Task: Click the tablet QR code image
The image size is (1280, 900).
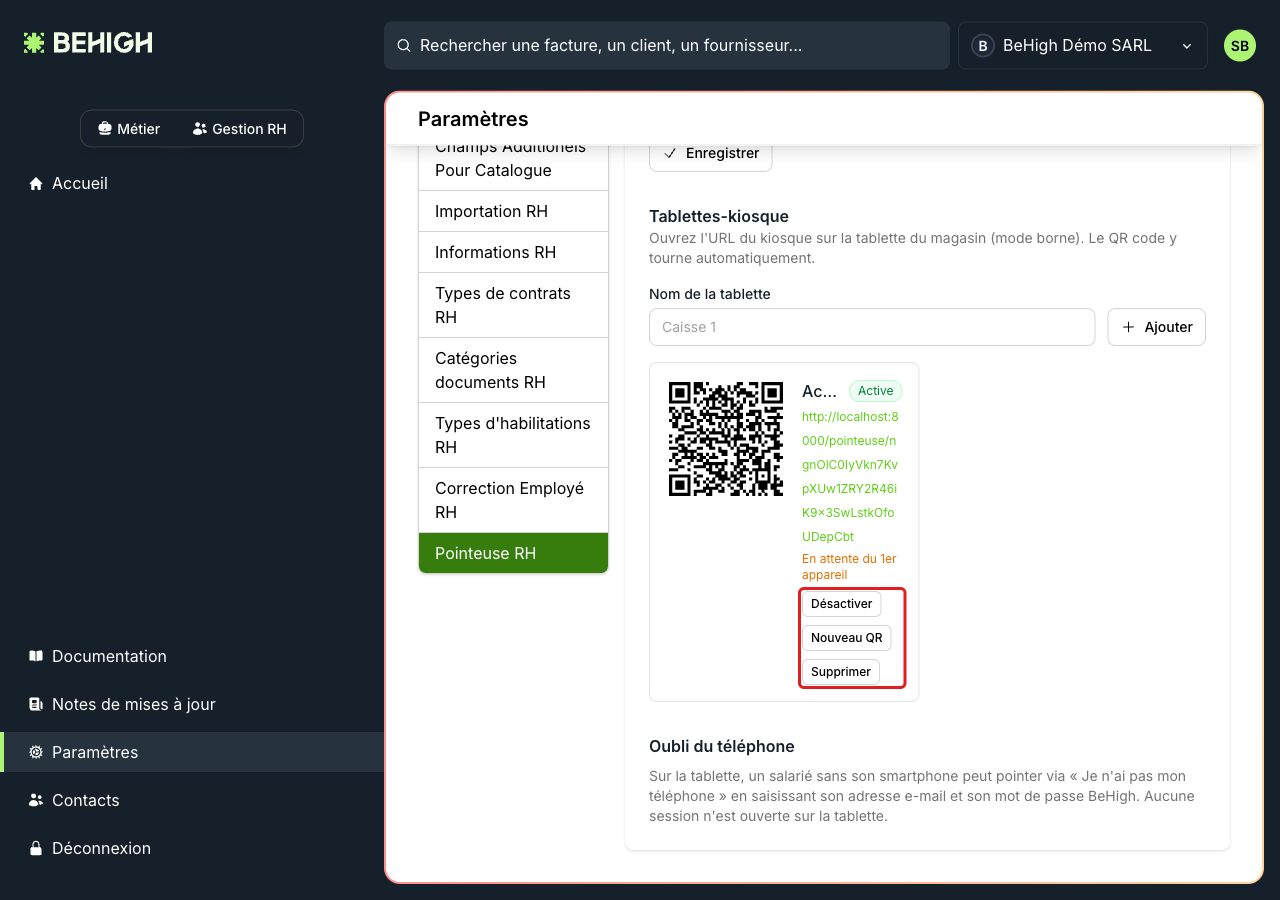Action: pos(726,439)
